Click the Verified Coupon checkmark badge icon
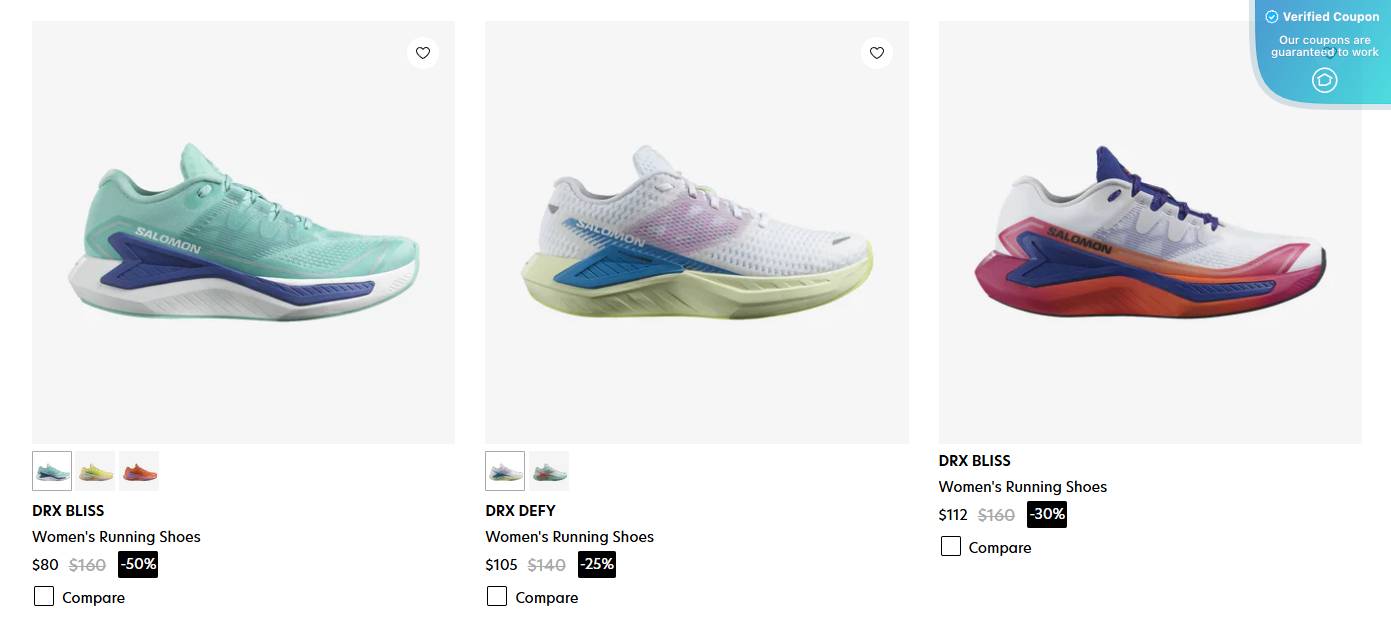 point(1272,17)
